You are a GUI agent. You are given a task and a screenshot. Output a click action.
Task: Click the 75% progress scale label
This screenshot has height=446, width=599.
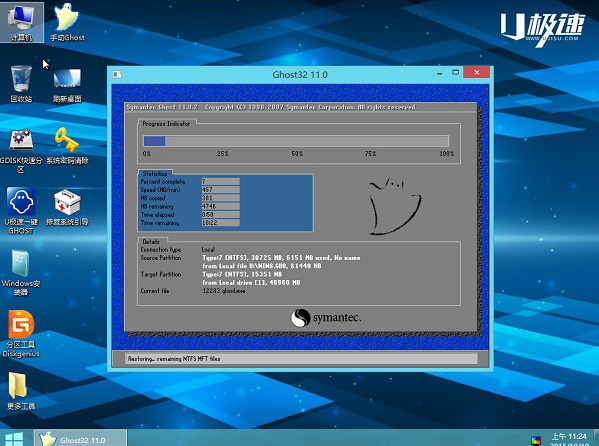[x=370, y=154]
